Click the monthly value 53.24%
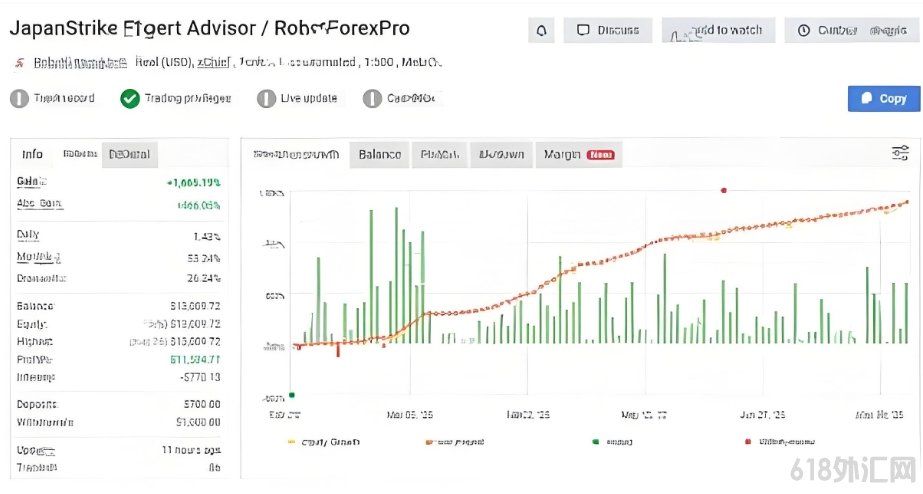This screenshot has height=494, width=923. [x=204, y=258]
